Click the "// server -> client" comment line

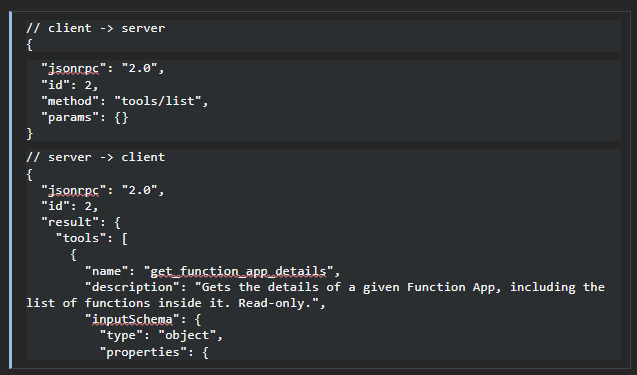[95, 157]
